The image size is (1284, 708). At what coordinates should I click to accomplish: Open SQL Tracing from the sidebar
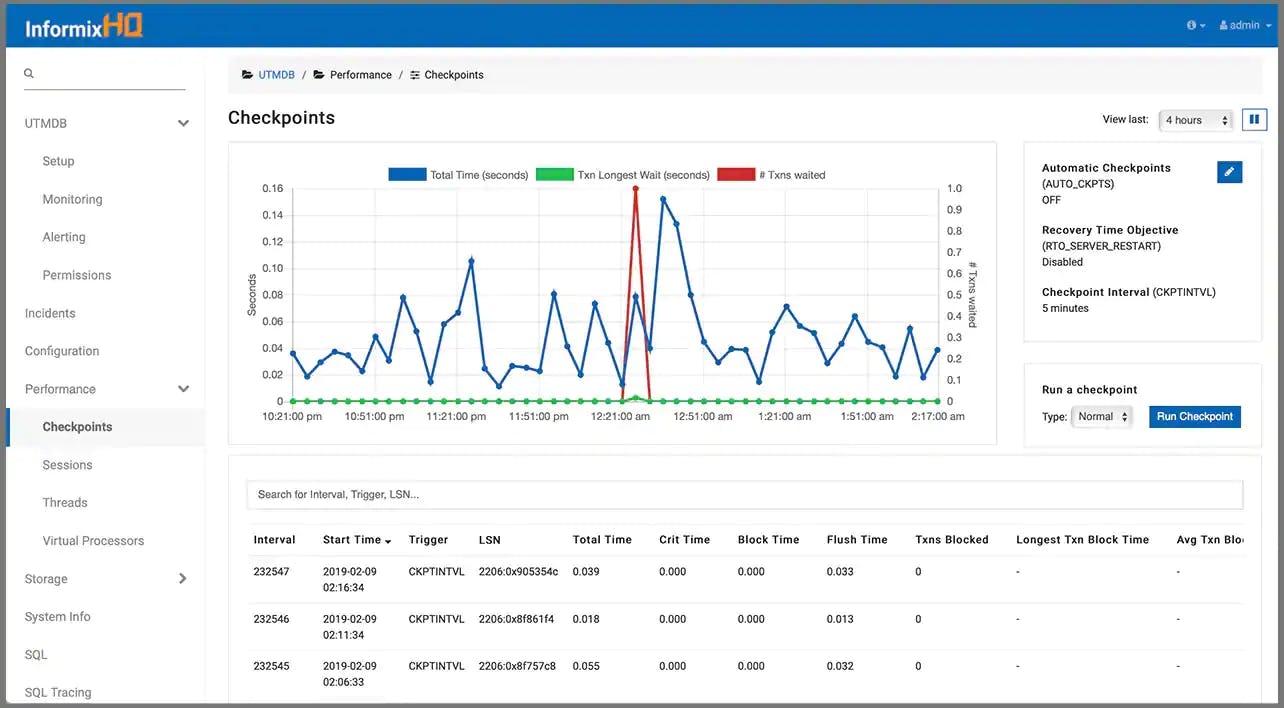point(56,692)
